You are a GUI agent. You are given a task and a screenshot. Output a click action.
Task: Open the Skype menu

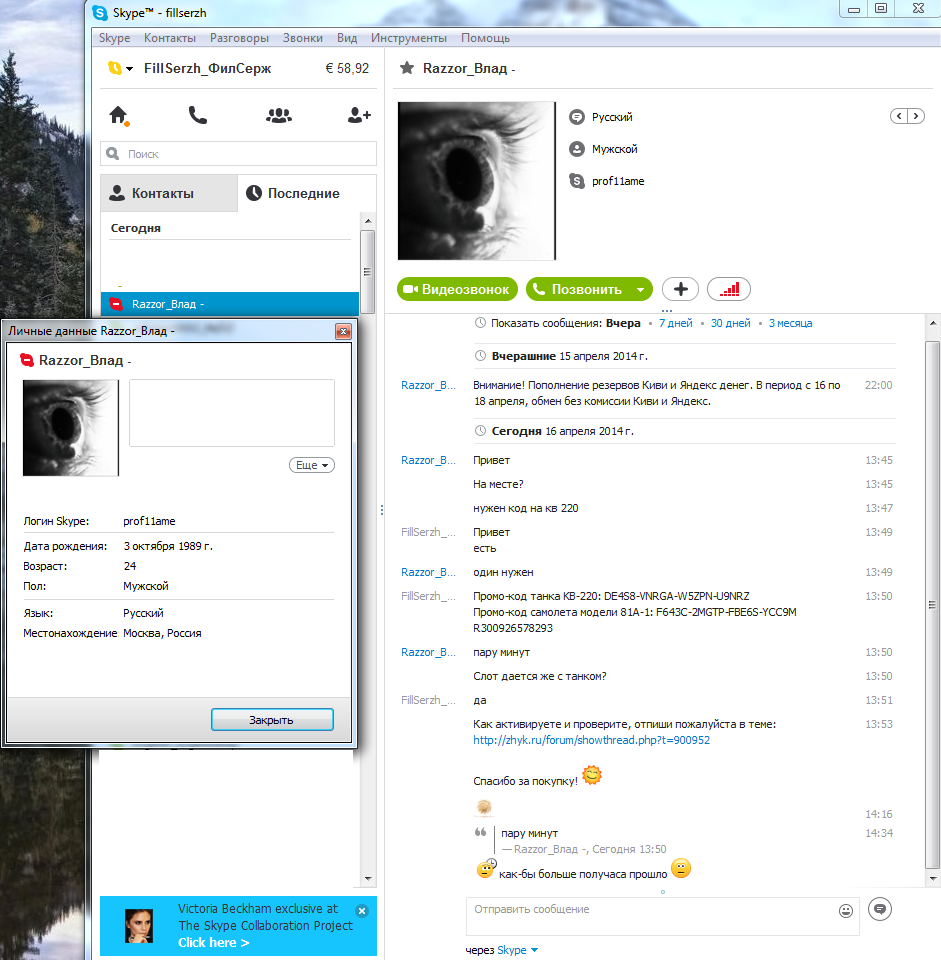pyautogui.click(x=114, y=38)
